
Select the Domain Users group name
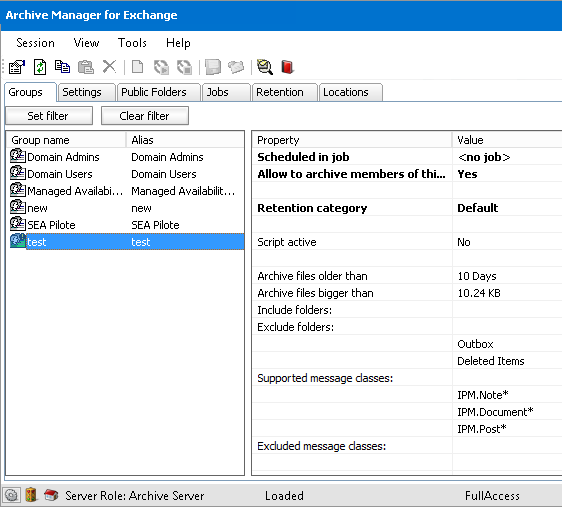tap(59, 174)
